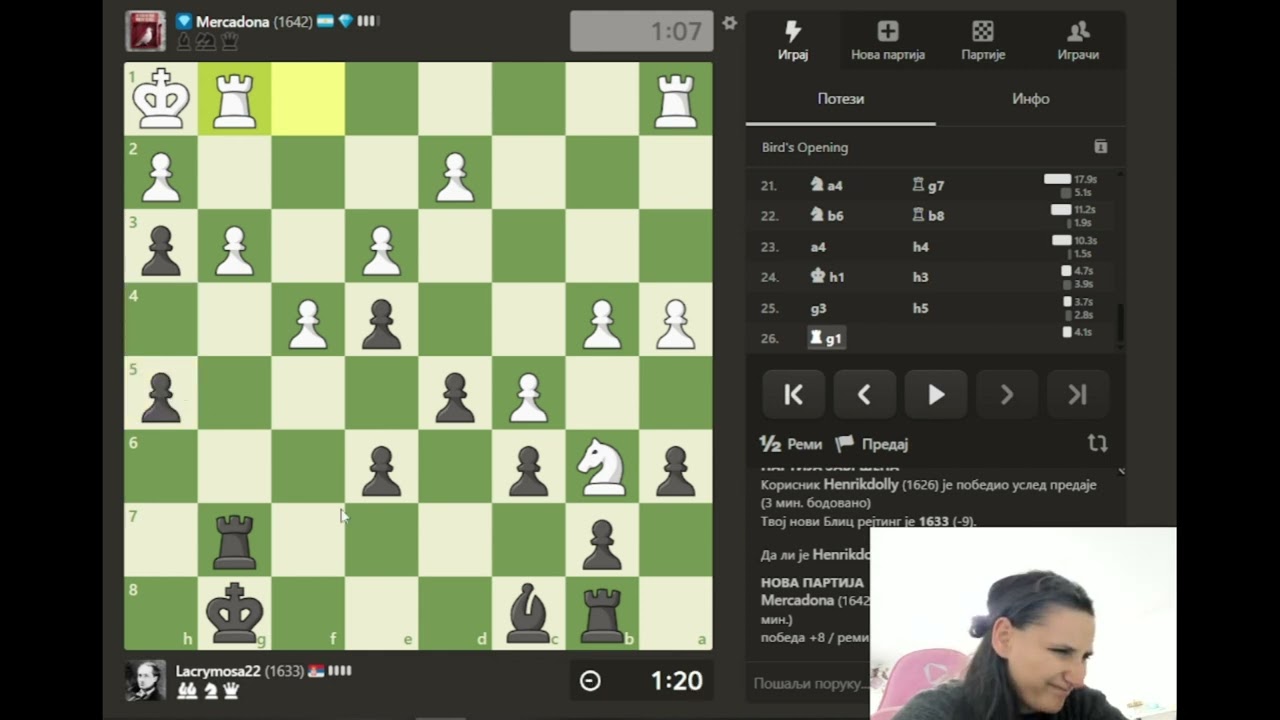Viewport: 1280px width, 720px height.
Task: Select the white pawn on b4
Action: coord(602,321)
